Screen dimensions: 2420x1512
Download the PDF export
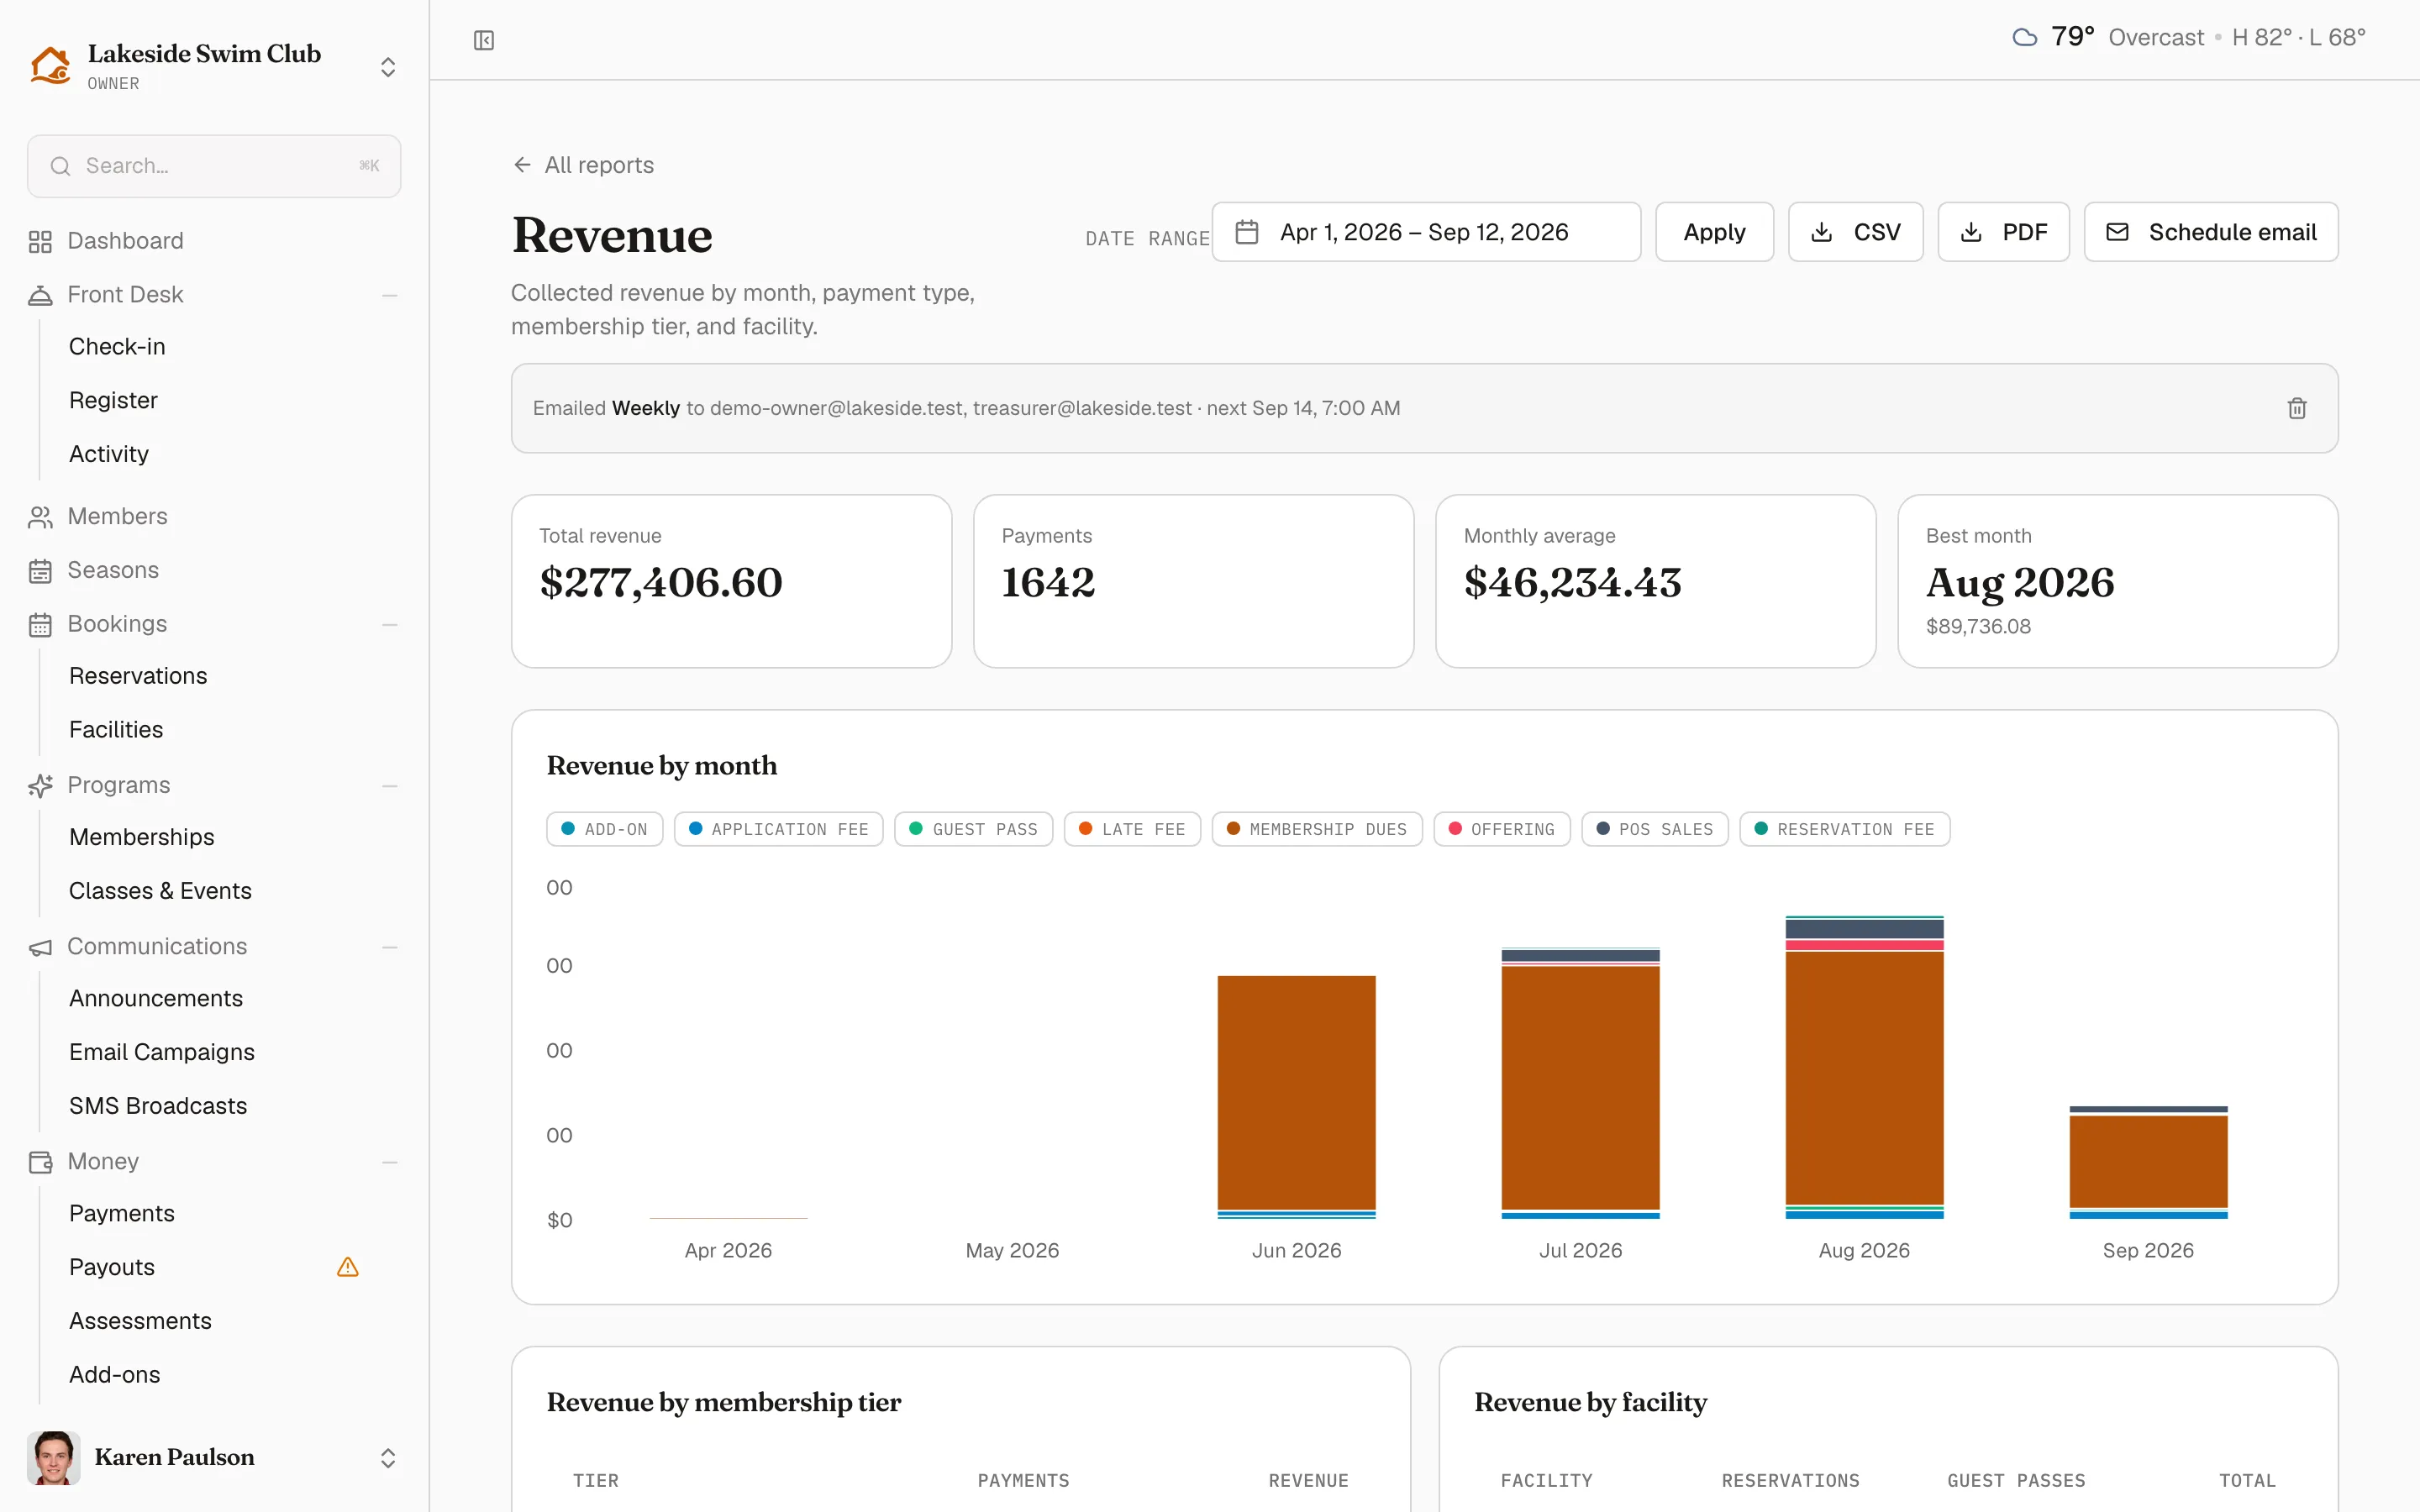2004,232
